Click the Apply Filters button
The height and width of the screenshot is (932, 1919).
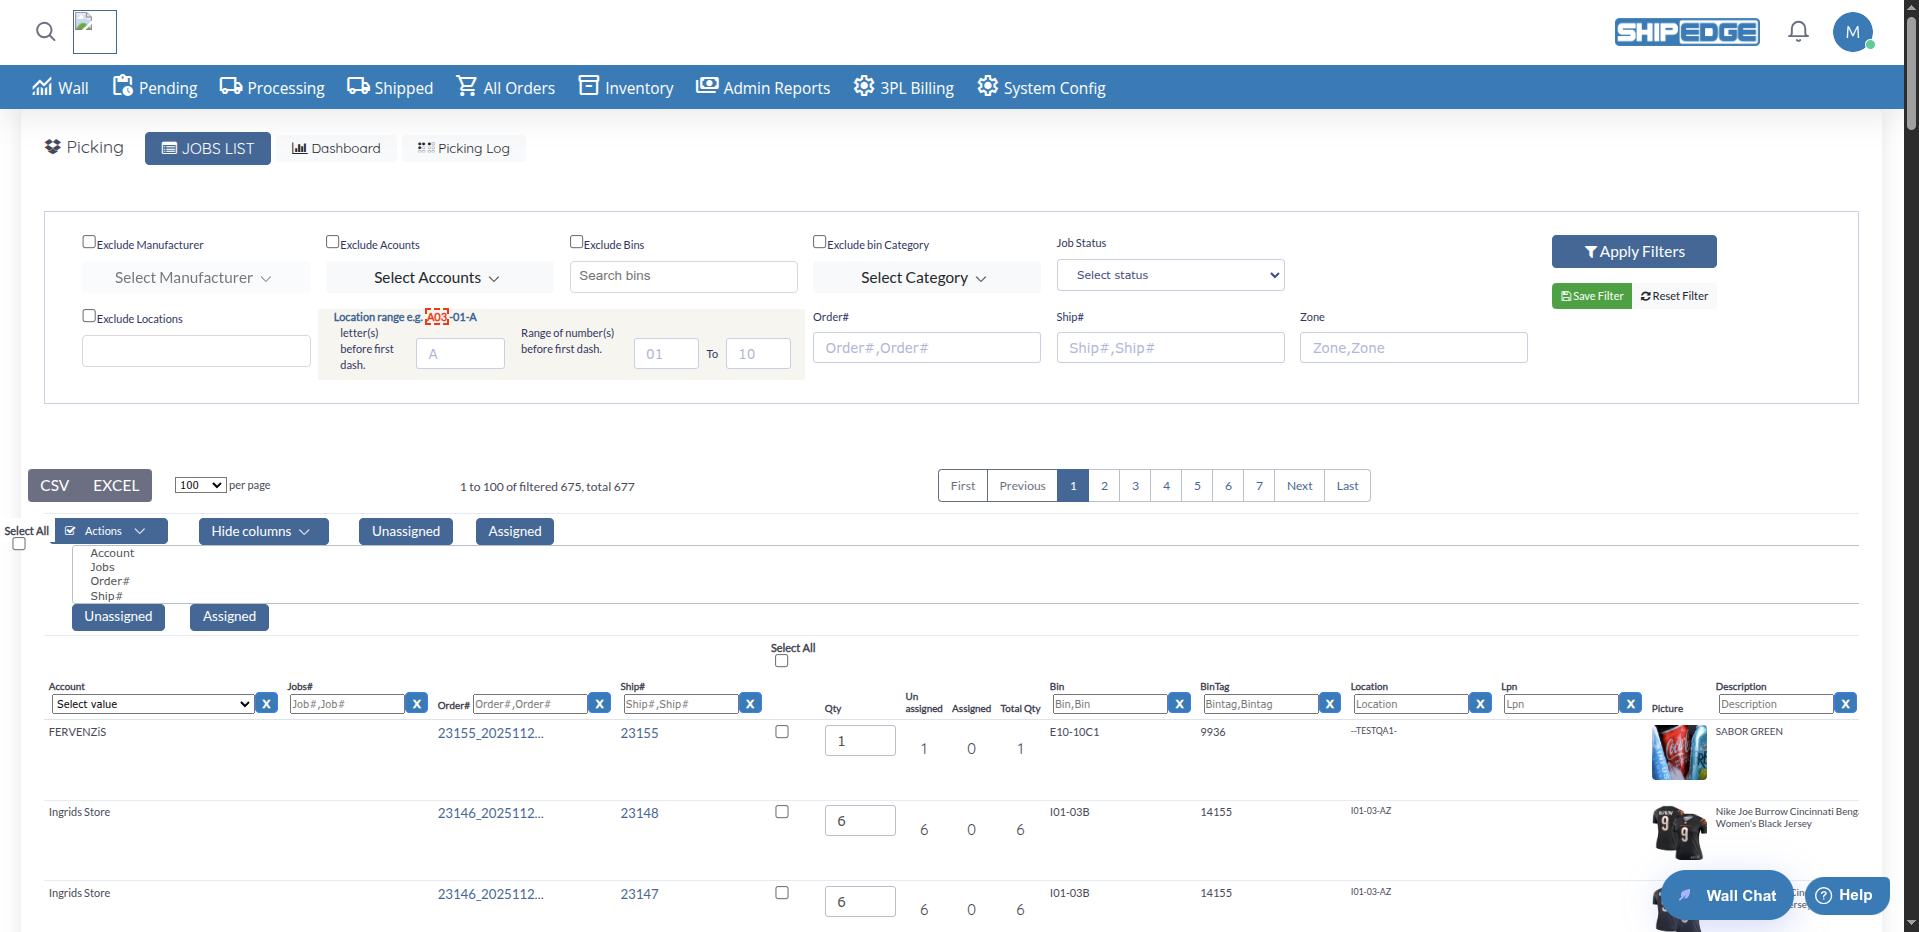1633,251
